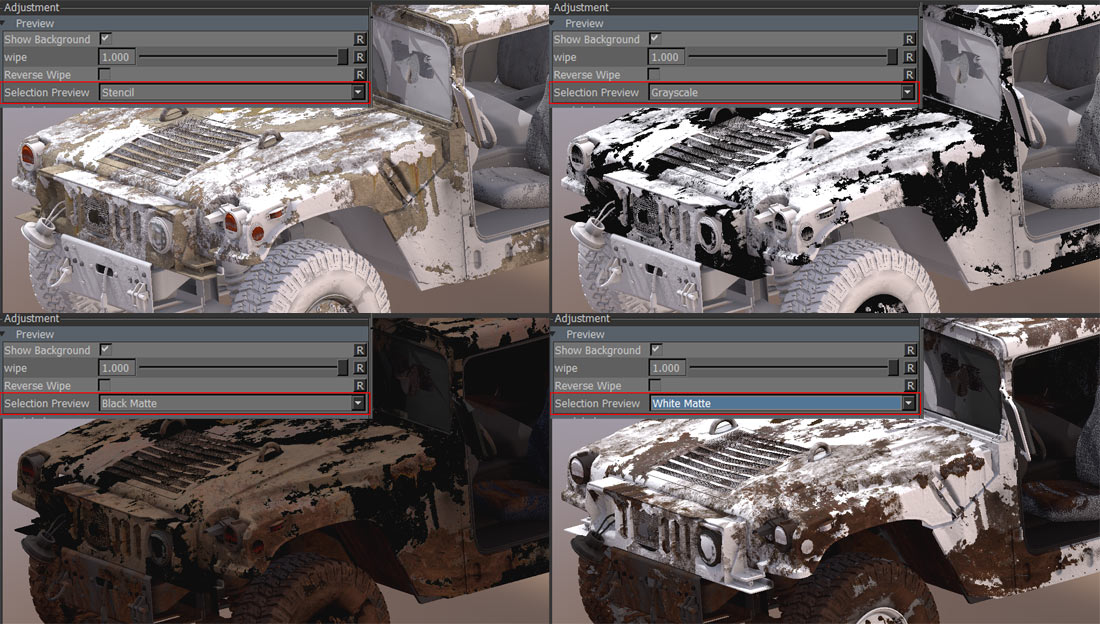Open the Selection Preview dropdown showing Stencil
Image resolution: width=1100 pixels, height=624 pixels.
pos(233,93)
